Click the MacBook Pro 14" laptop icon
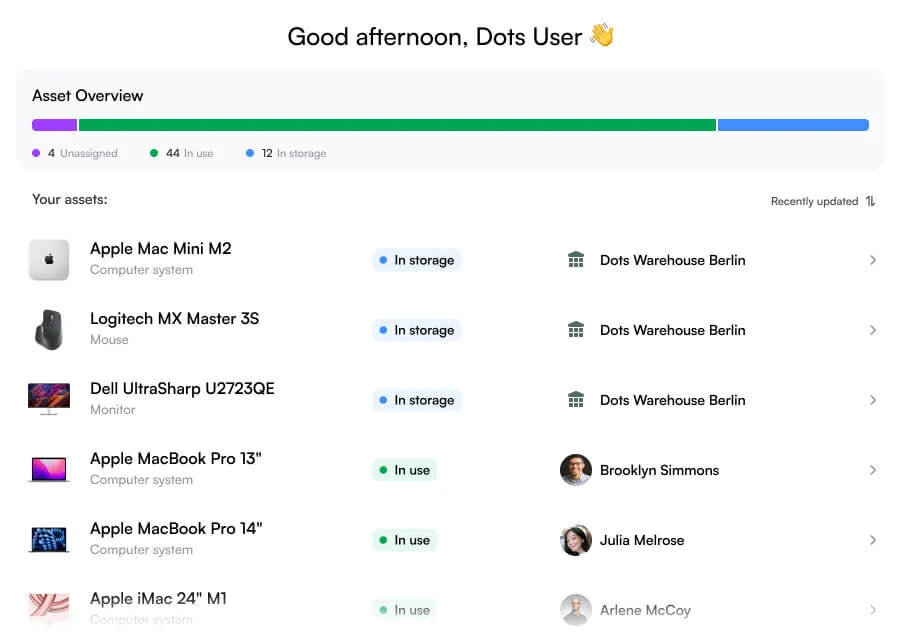Screen dimensions: 901x632 pyautogui.click(x=49, y=539)
